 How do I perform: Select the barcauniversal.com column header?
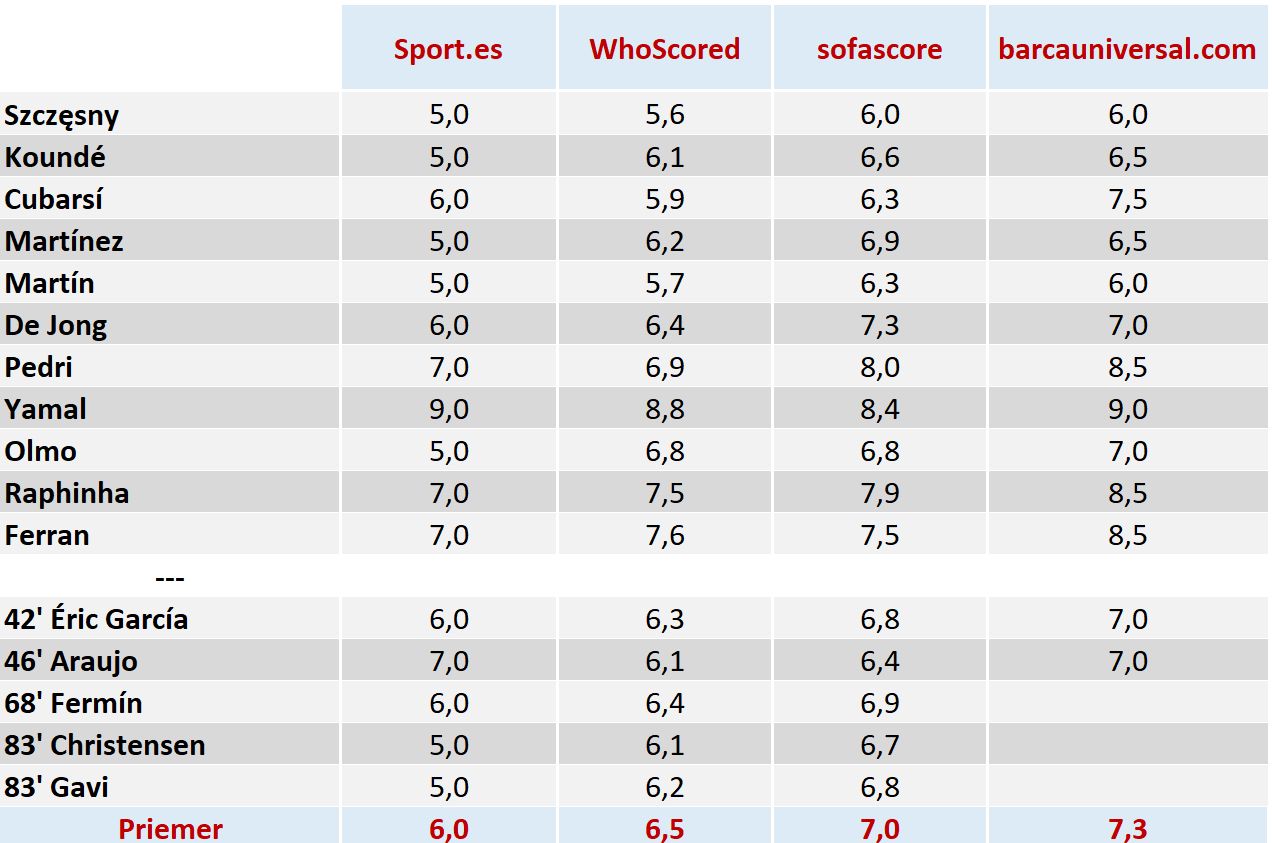click(x=1127, y=50)
